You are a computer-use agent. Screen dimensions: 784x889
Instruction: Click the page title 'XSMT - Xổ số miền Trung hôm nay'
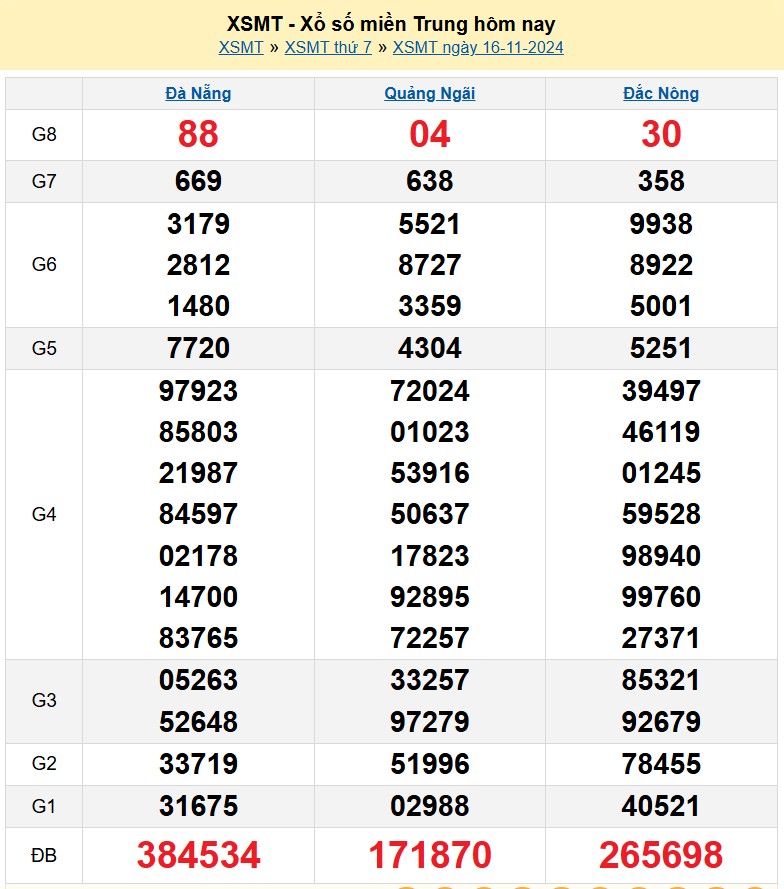tap(391, 24)
